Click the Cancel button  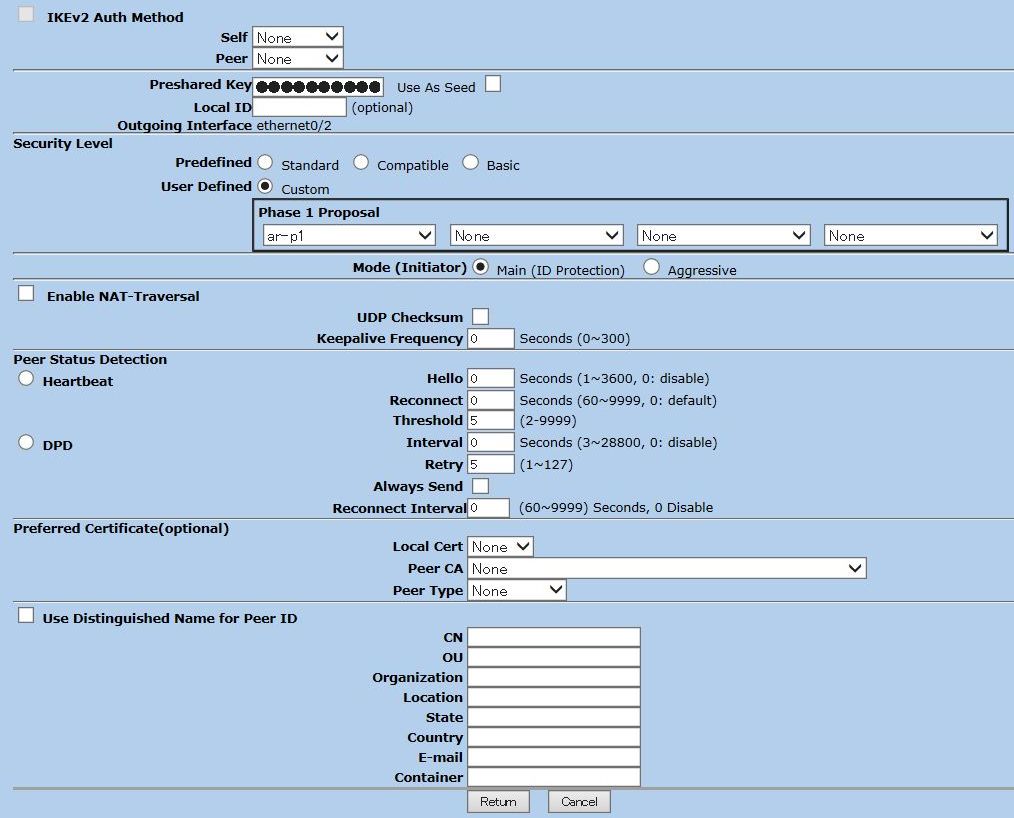point(579,802)
